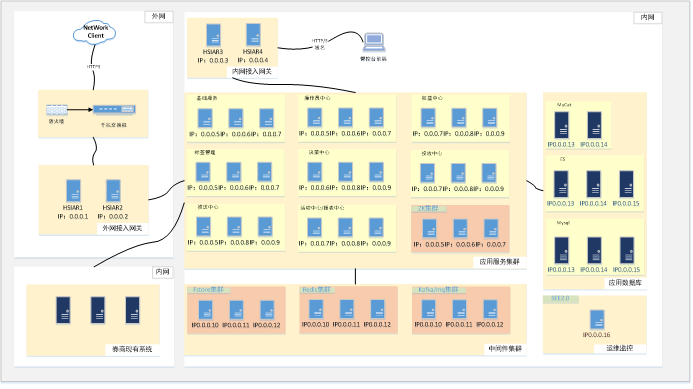The height and width of the screenshot is (389, 693).
Task: Select Redis集群 server IP0.0.0.11
Action: pyautogui.click(x=346, y=309)
